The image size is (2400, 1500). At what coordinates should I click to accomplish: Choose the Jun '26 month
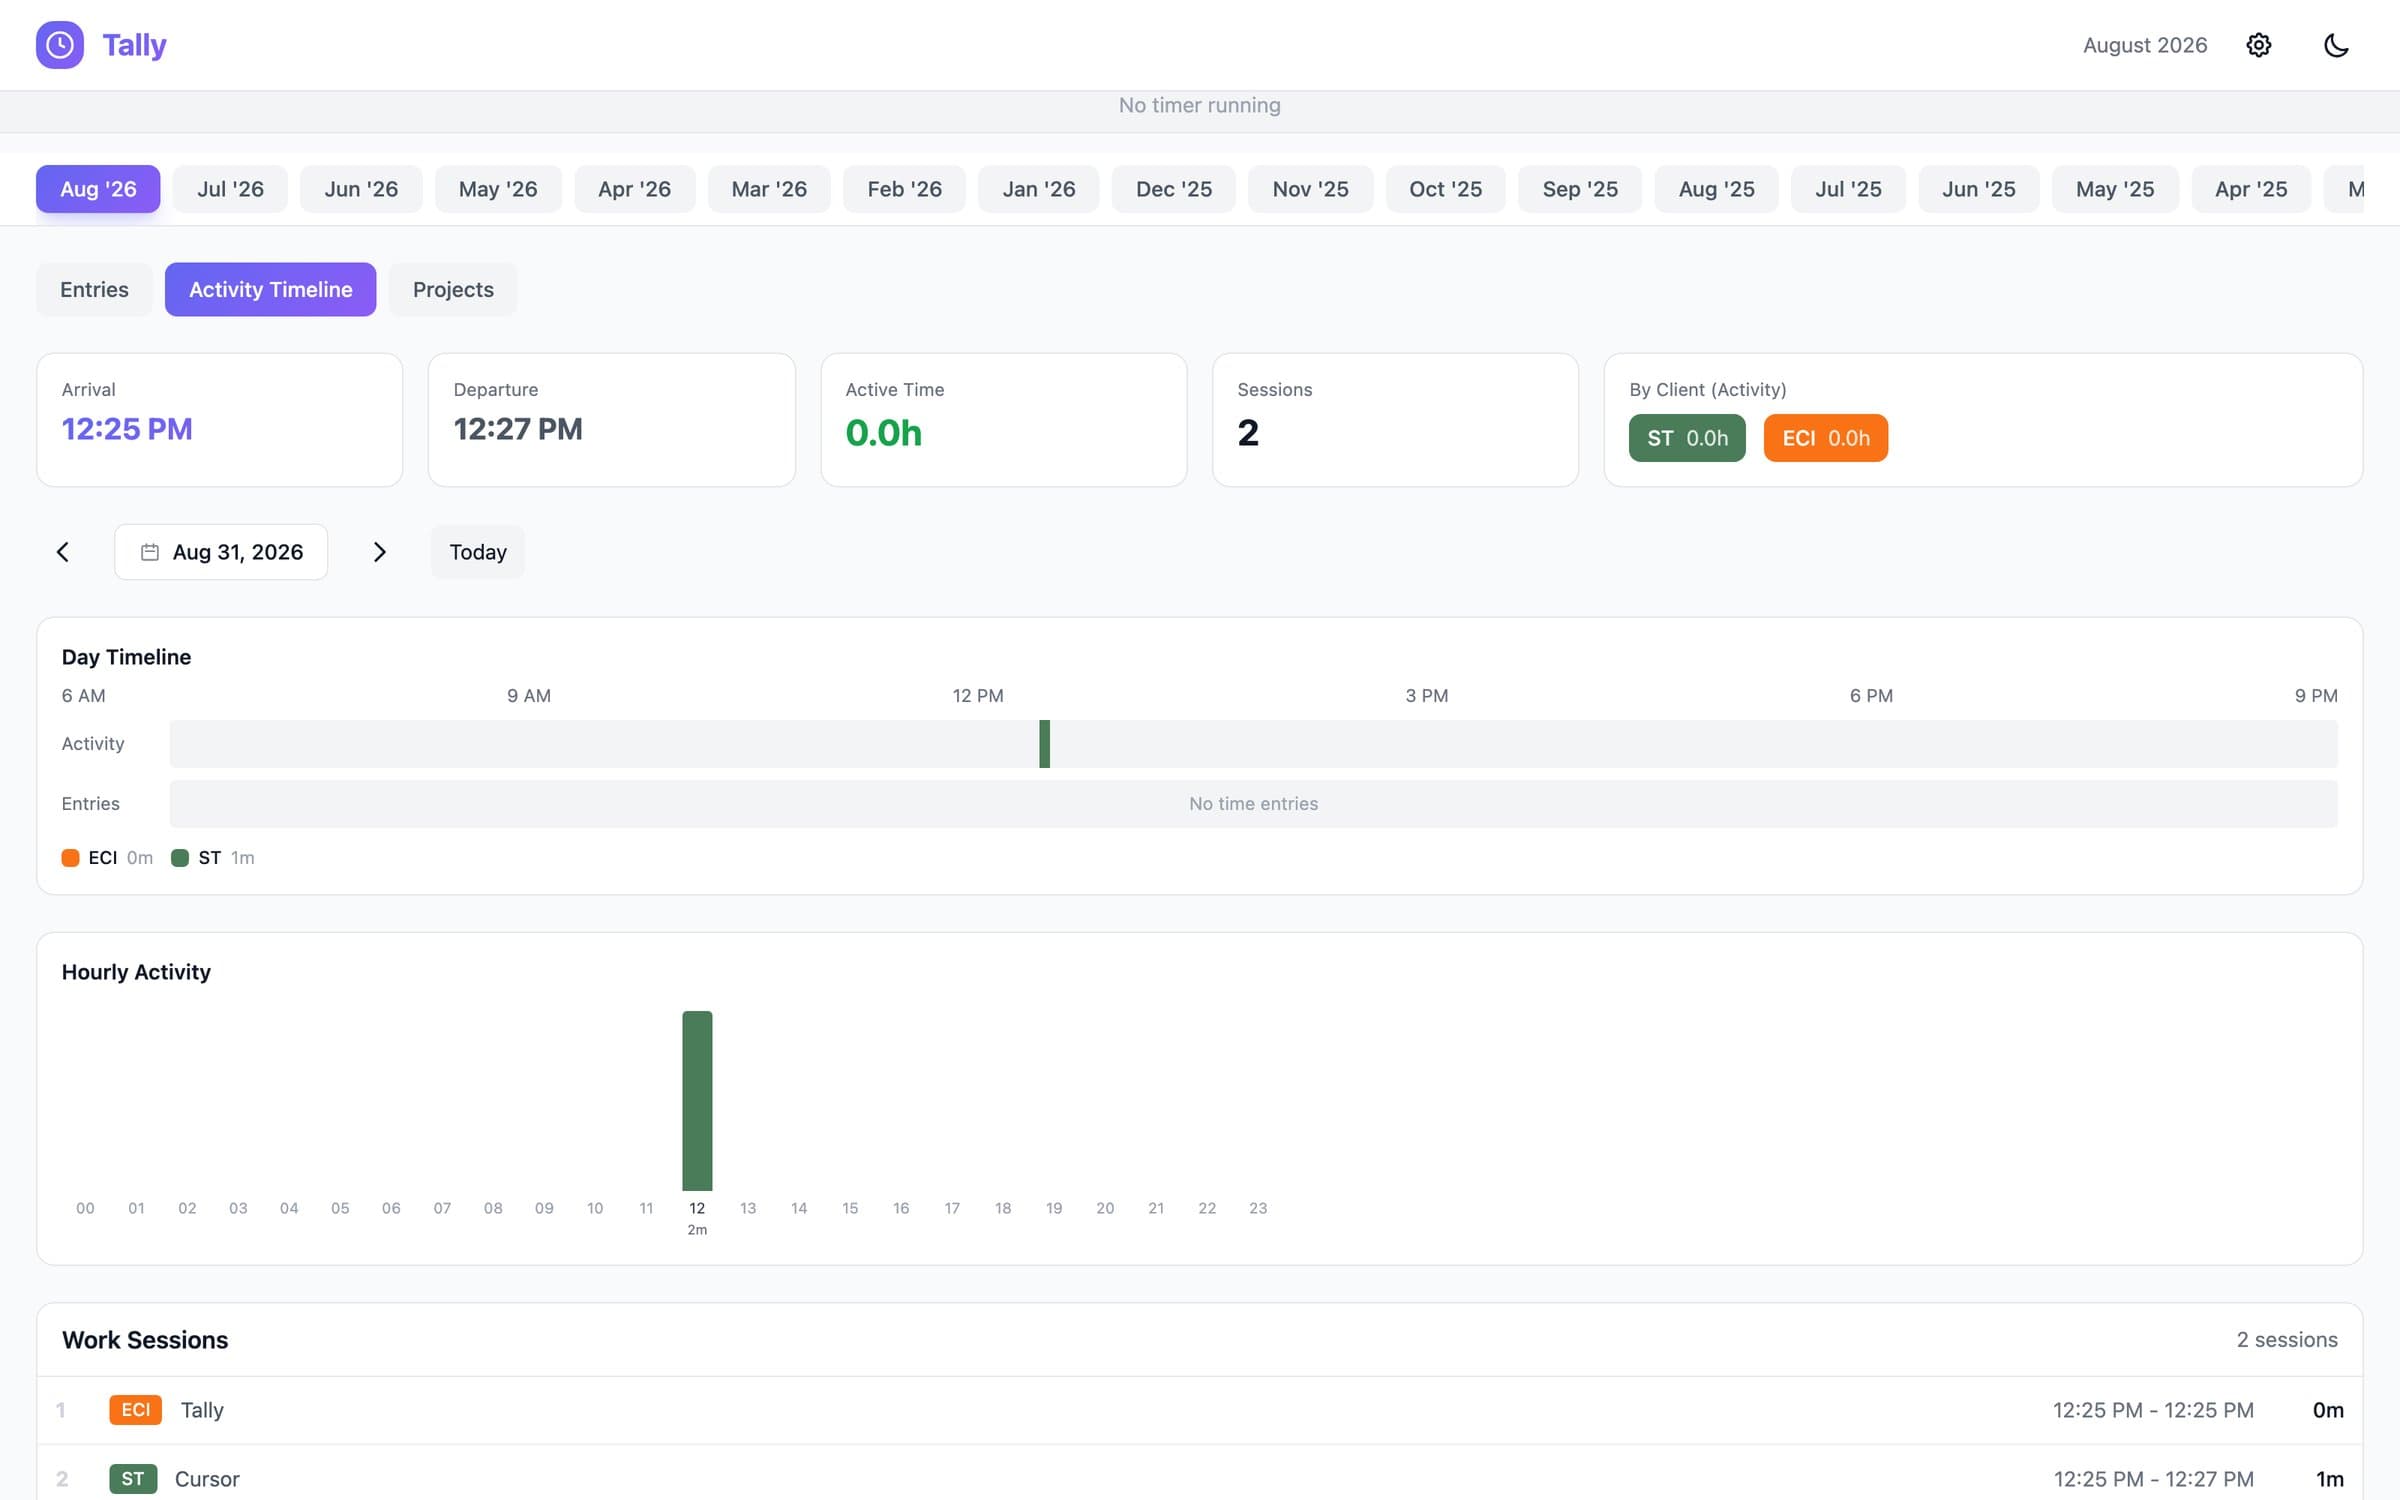[x=361, y=189]
